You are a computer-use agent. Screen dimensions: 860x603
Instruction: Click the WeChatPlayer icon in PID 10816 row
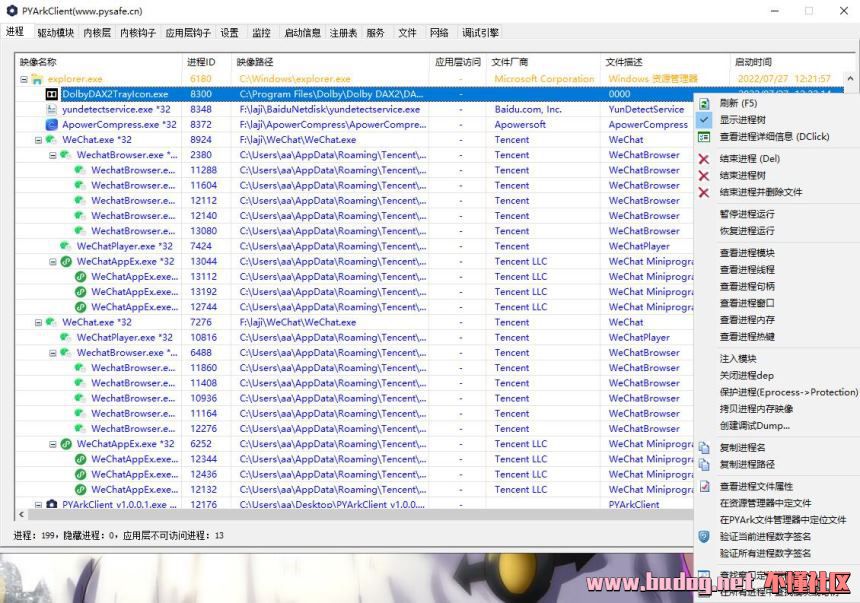pyautogui.click(x=65, y=337)
